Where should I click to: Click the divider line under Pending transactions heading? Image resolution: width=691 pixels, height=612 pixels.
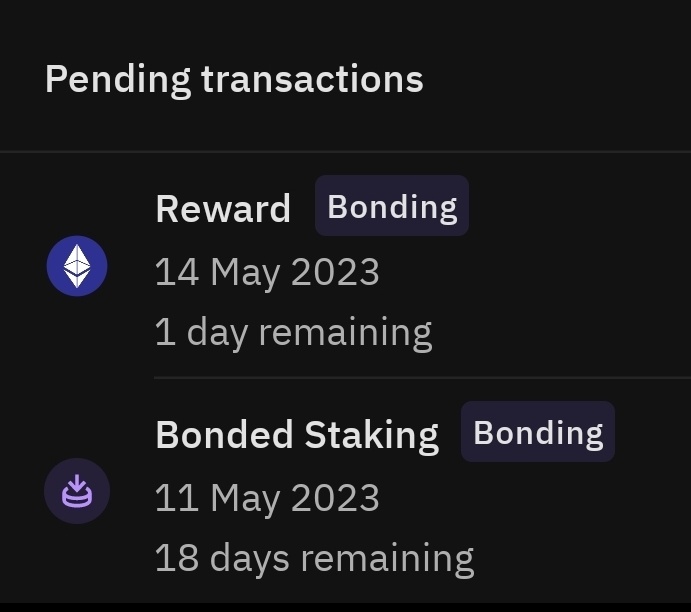[x=345, y=152]
